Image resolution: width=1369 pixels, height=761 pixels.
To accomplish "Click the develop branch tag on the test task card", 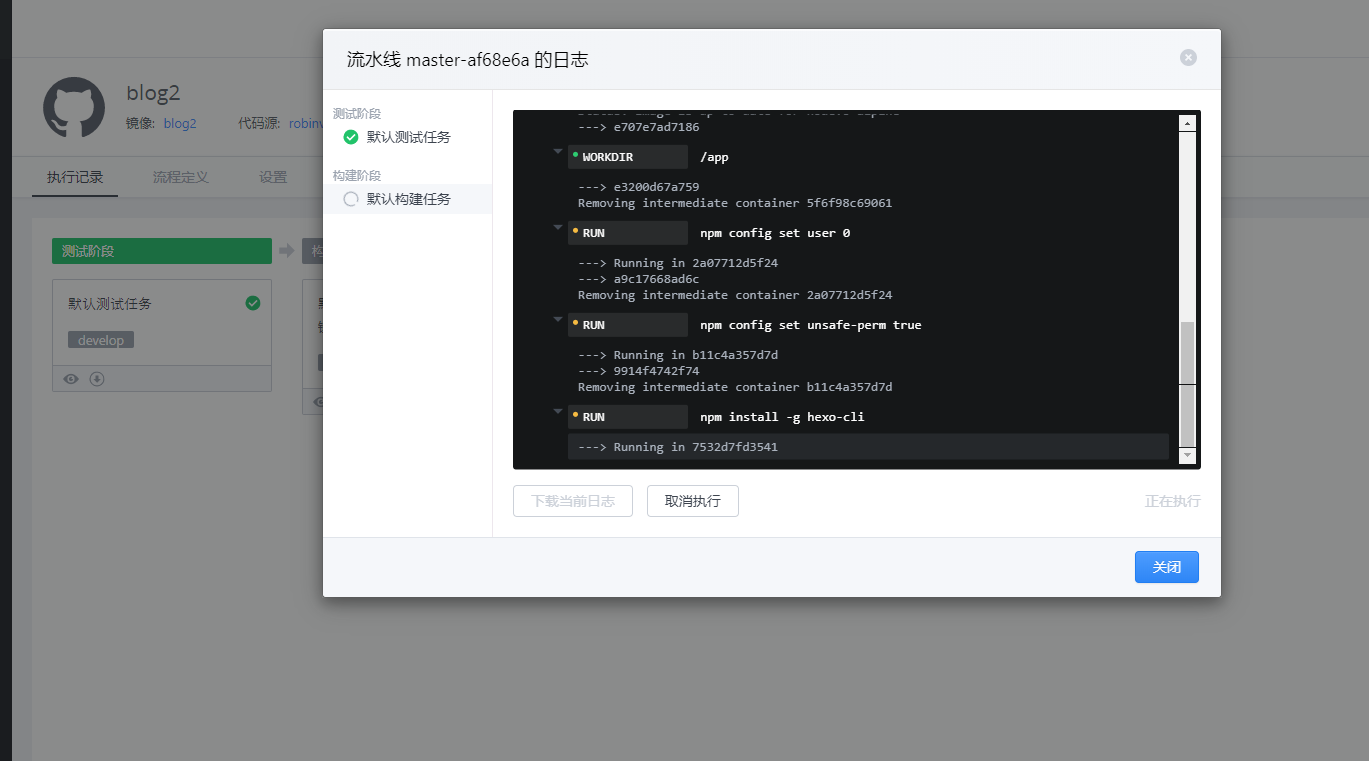I will [x=100, y=339].
